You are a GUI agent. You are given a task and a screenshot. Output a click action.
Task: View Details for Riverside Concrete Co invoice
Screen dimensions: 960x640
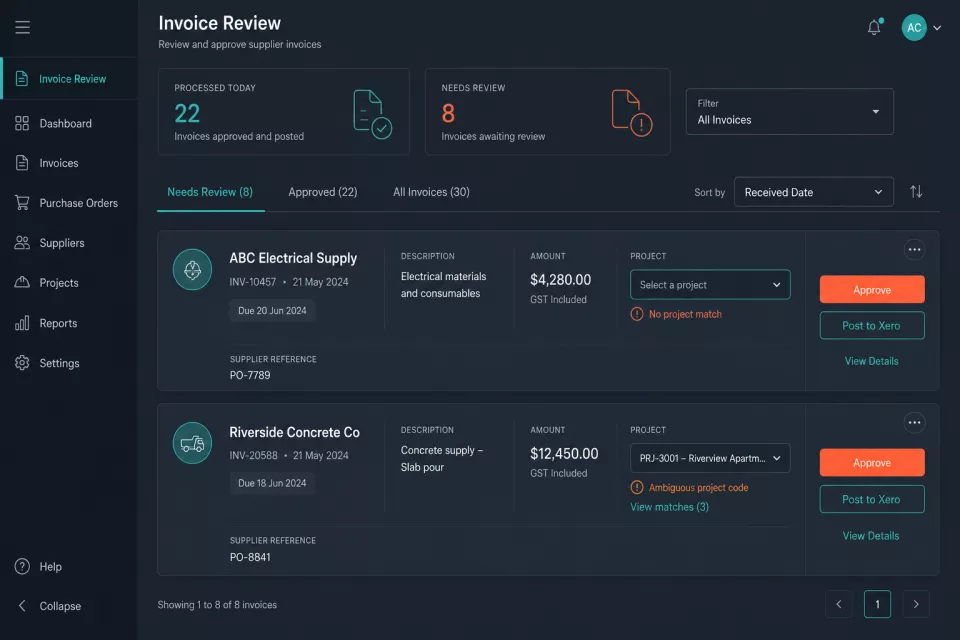[871, 536]
